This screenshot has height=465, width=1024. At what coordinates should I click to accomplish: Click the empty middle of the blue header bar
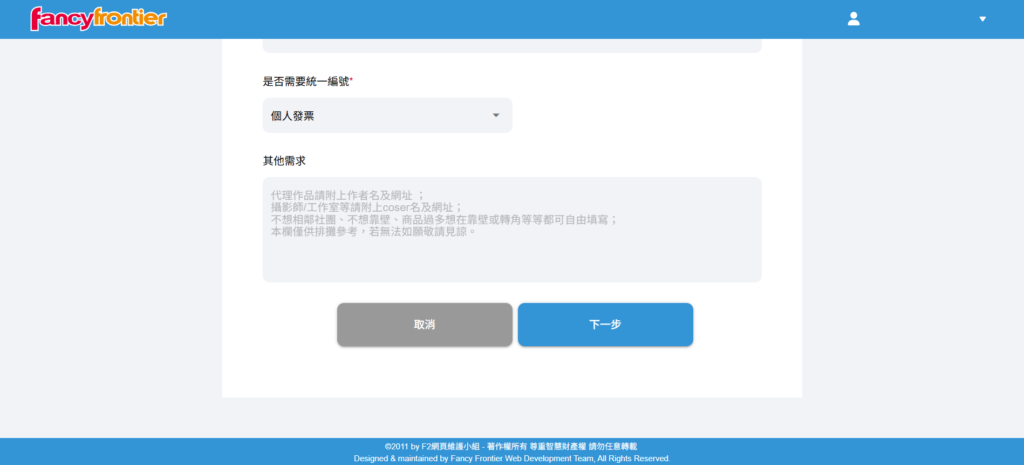[x=500, y=19]
